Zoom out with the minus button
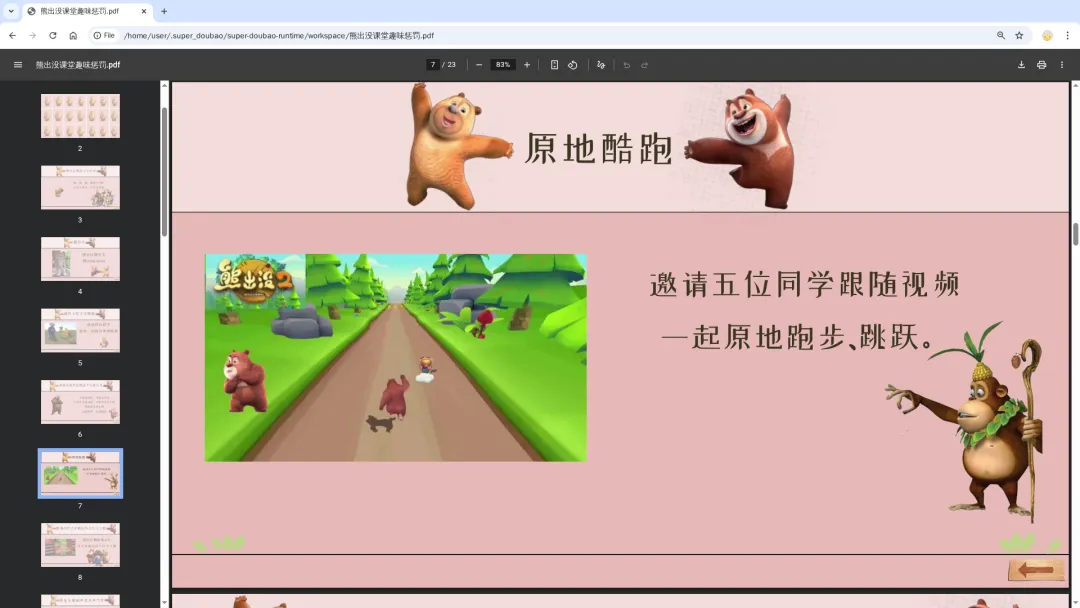 pyautogui.click(x=479, y=65)
